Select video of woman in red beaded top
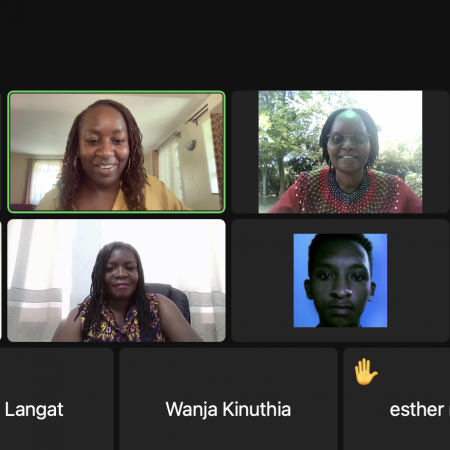The width and height of the screenshot is (450, 450). [x=340, y=152]
